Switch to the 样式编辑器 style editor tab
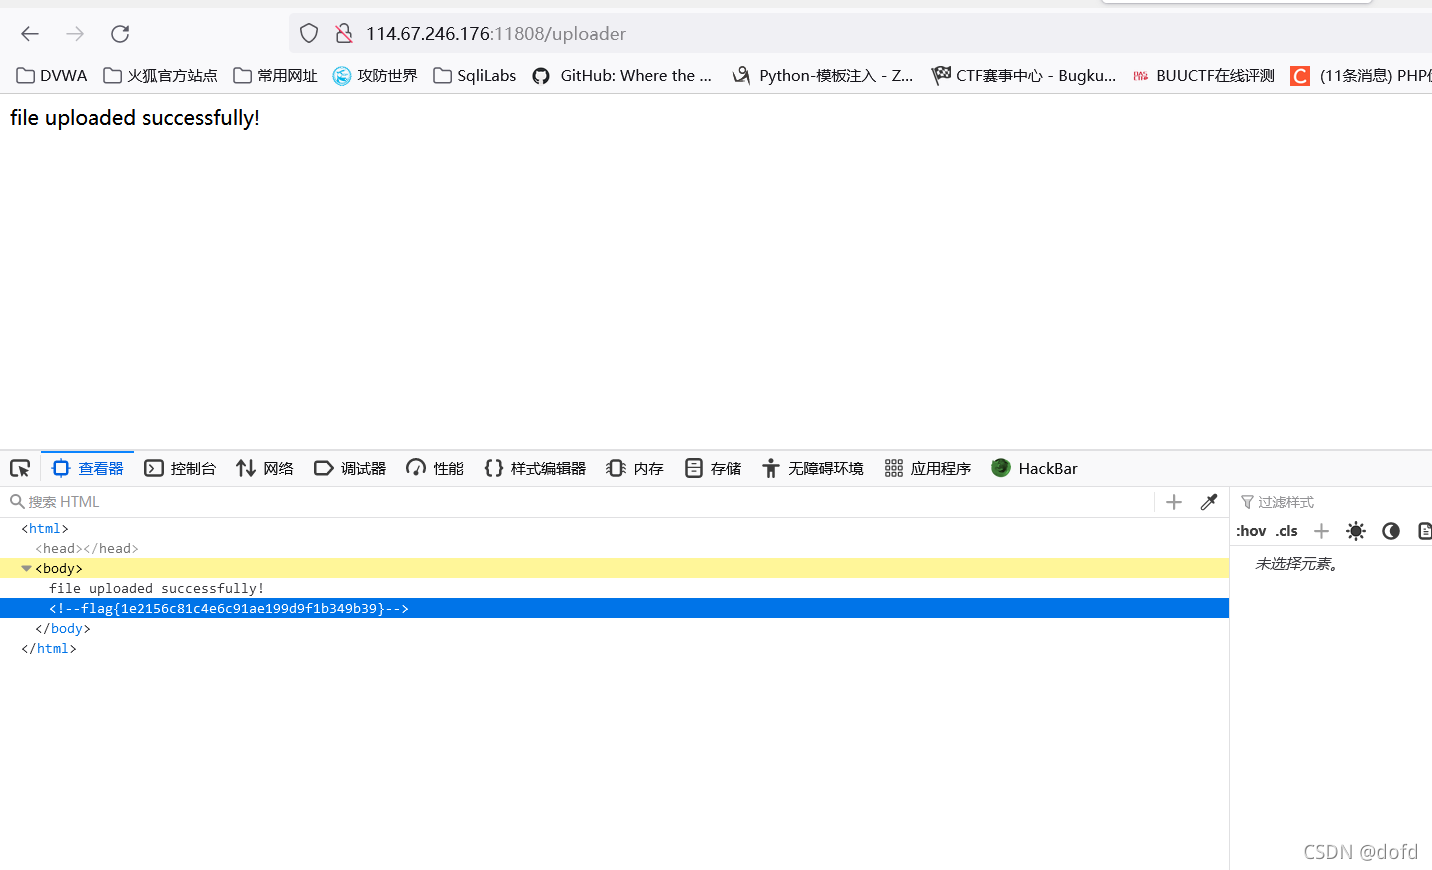Image resolution: width=1432 pixels, height=870 pixels. (x=535, y=469)
